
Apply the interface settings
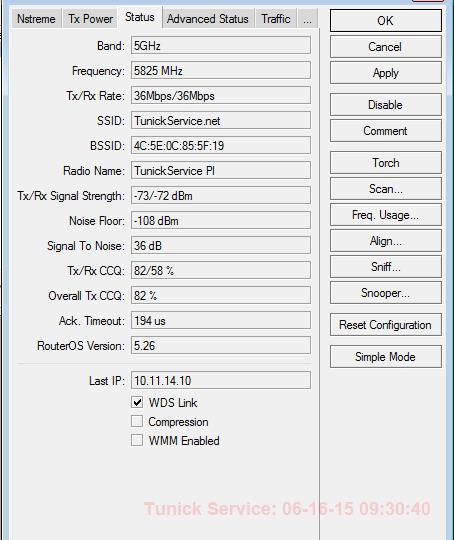(x=385, y=73)
